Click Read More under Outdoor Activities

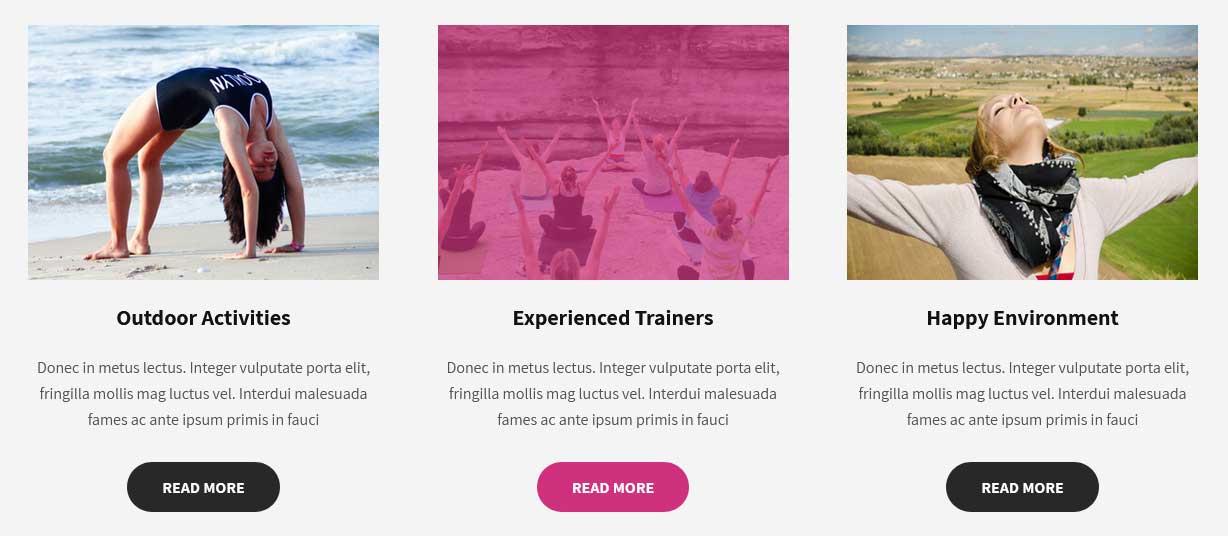click(203, 487)
